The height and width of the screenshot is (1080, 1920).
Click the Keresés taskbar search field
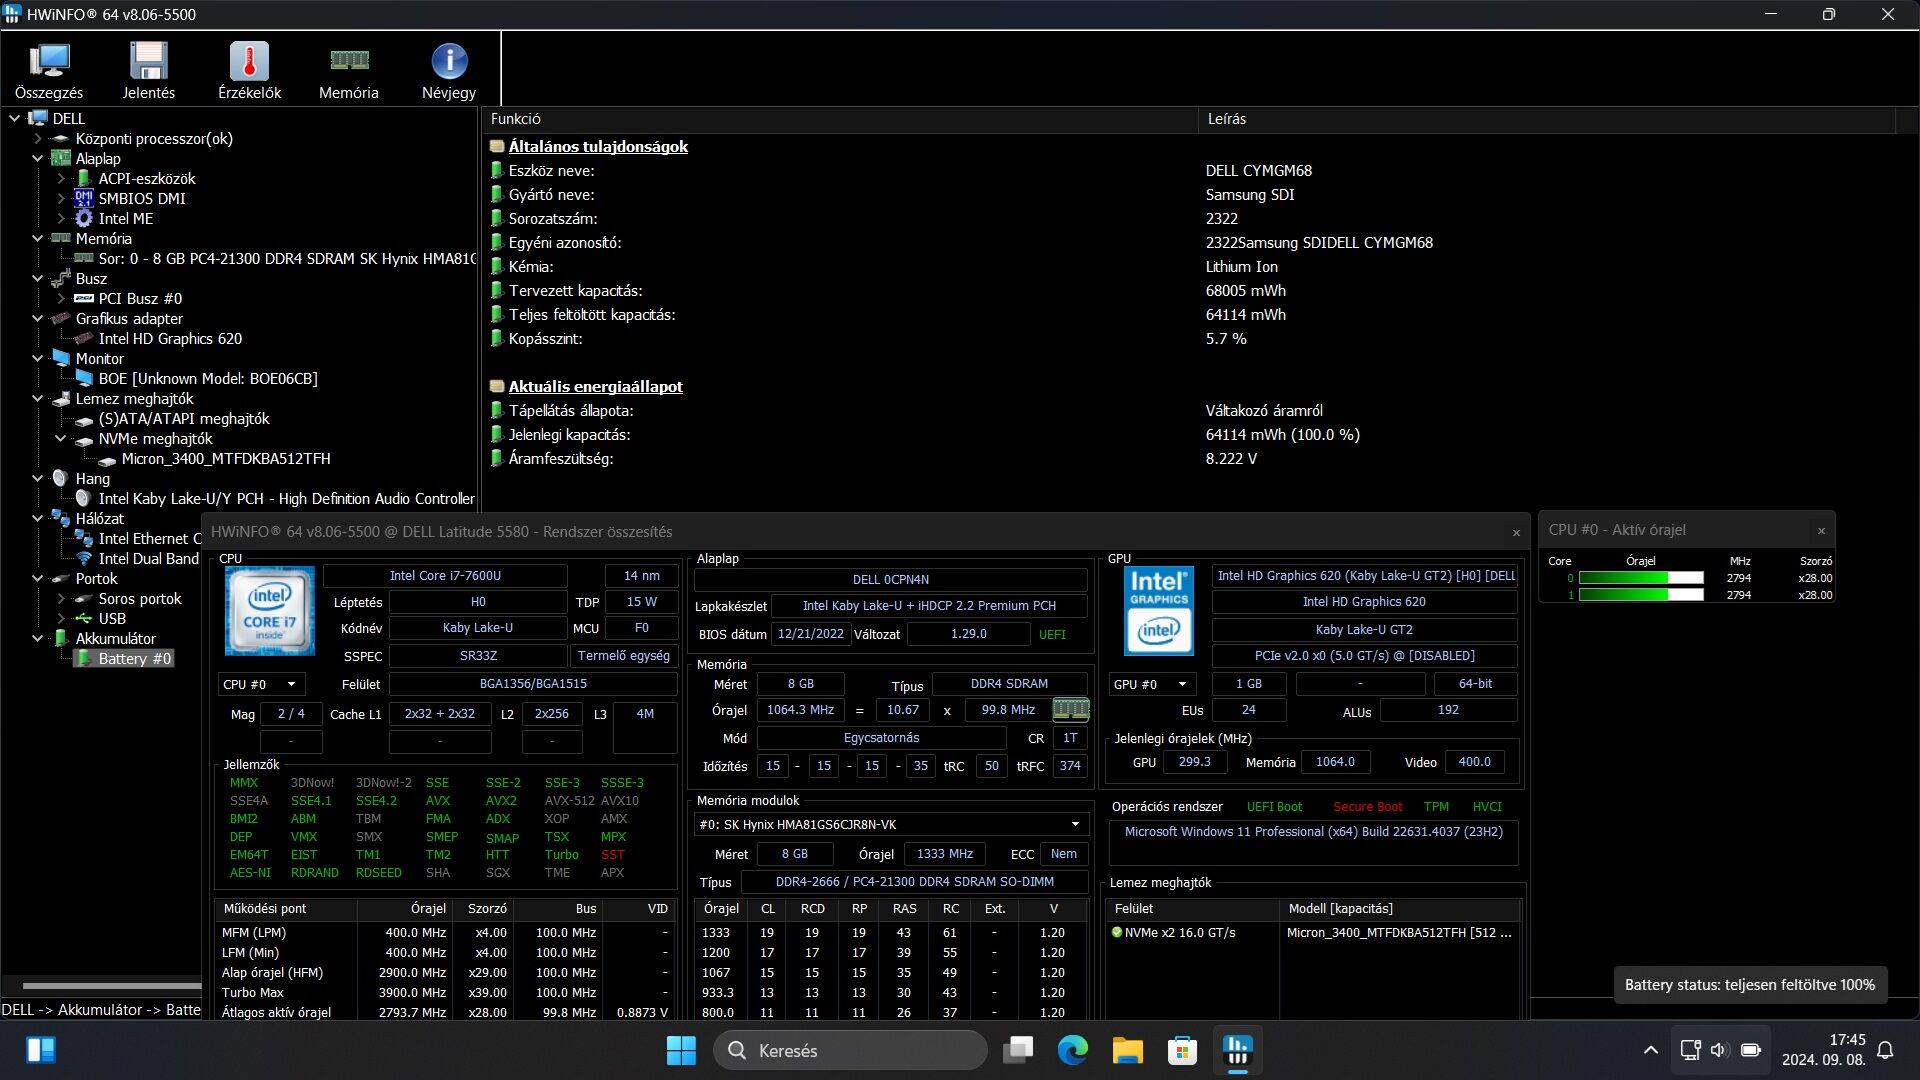pyautogui.click(x=850, y=1050)
